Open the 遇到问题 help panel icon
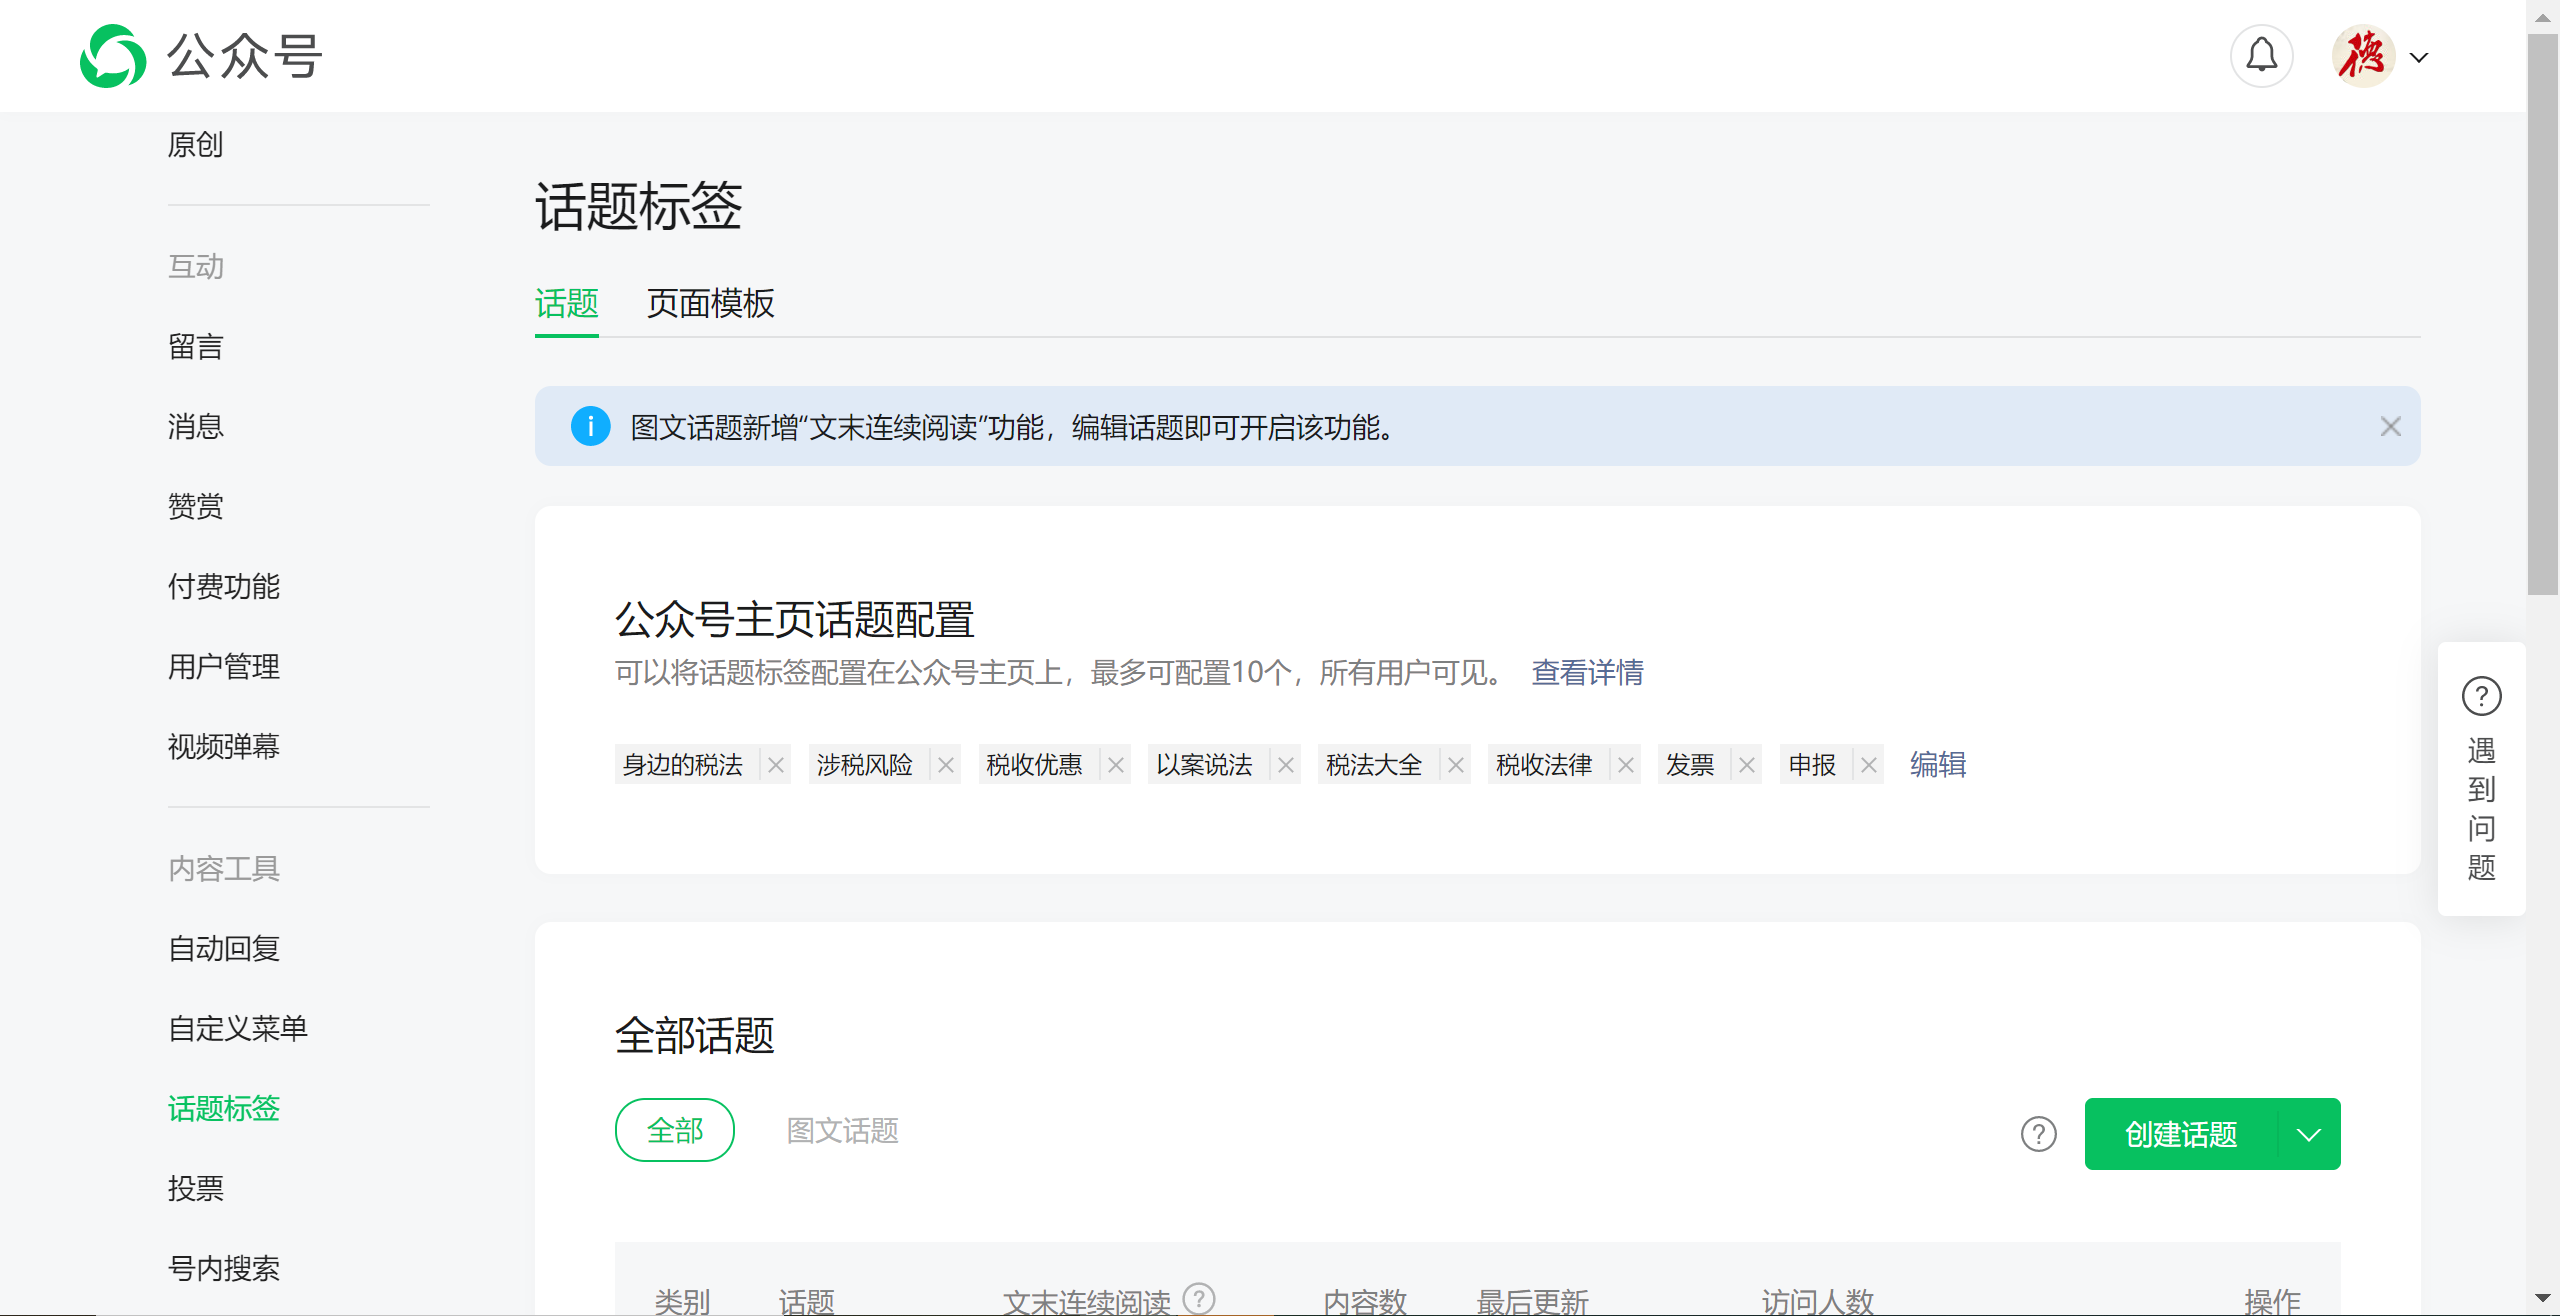This screenshot has height=1316, width=2560. 2481,697
